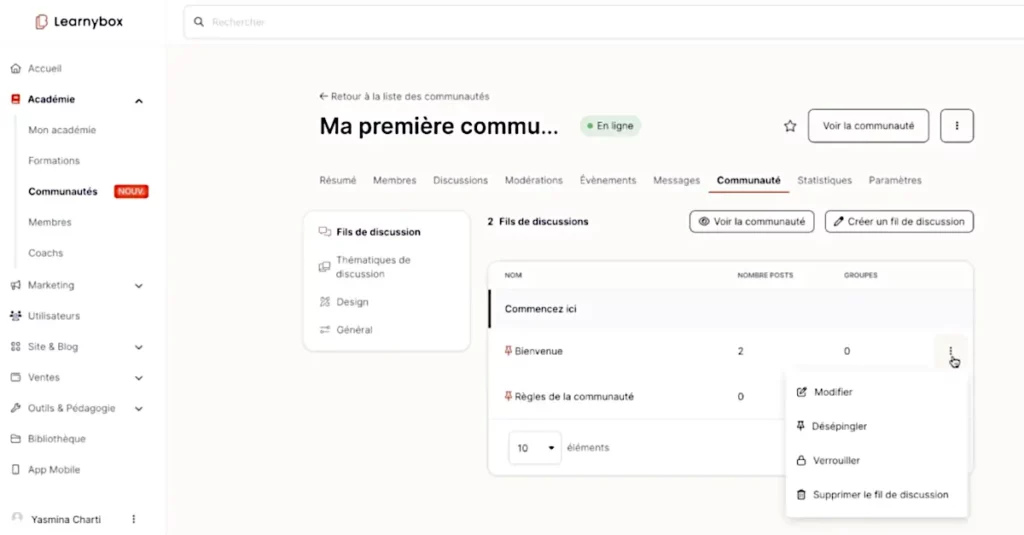The image size is (1024, 535).
Task: Mark community as favorite with star
Action: 790,126
